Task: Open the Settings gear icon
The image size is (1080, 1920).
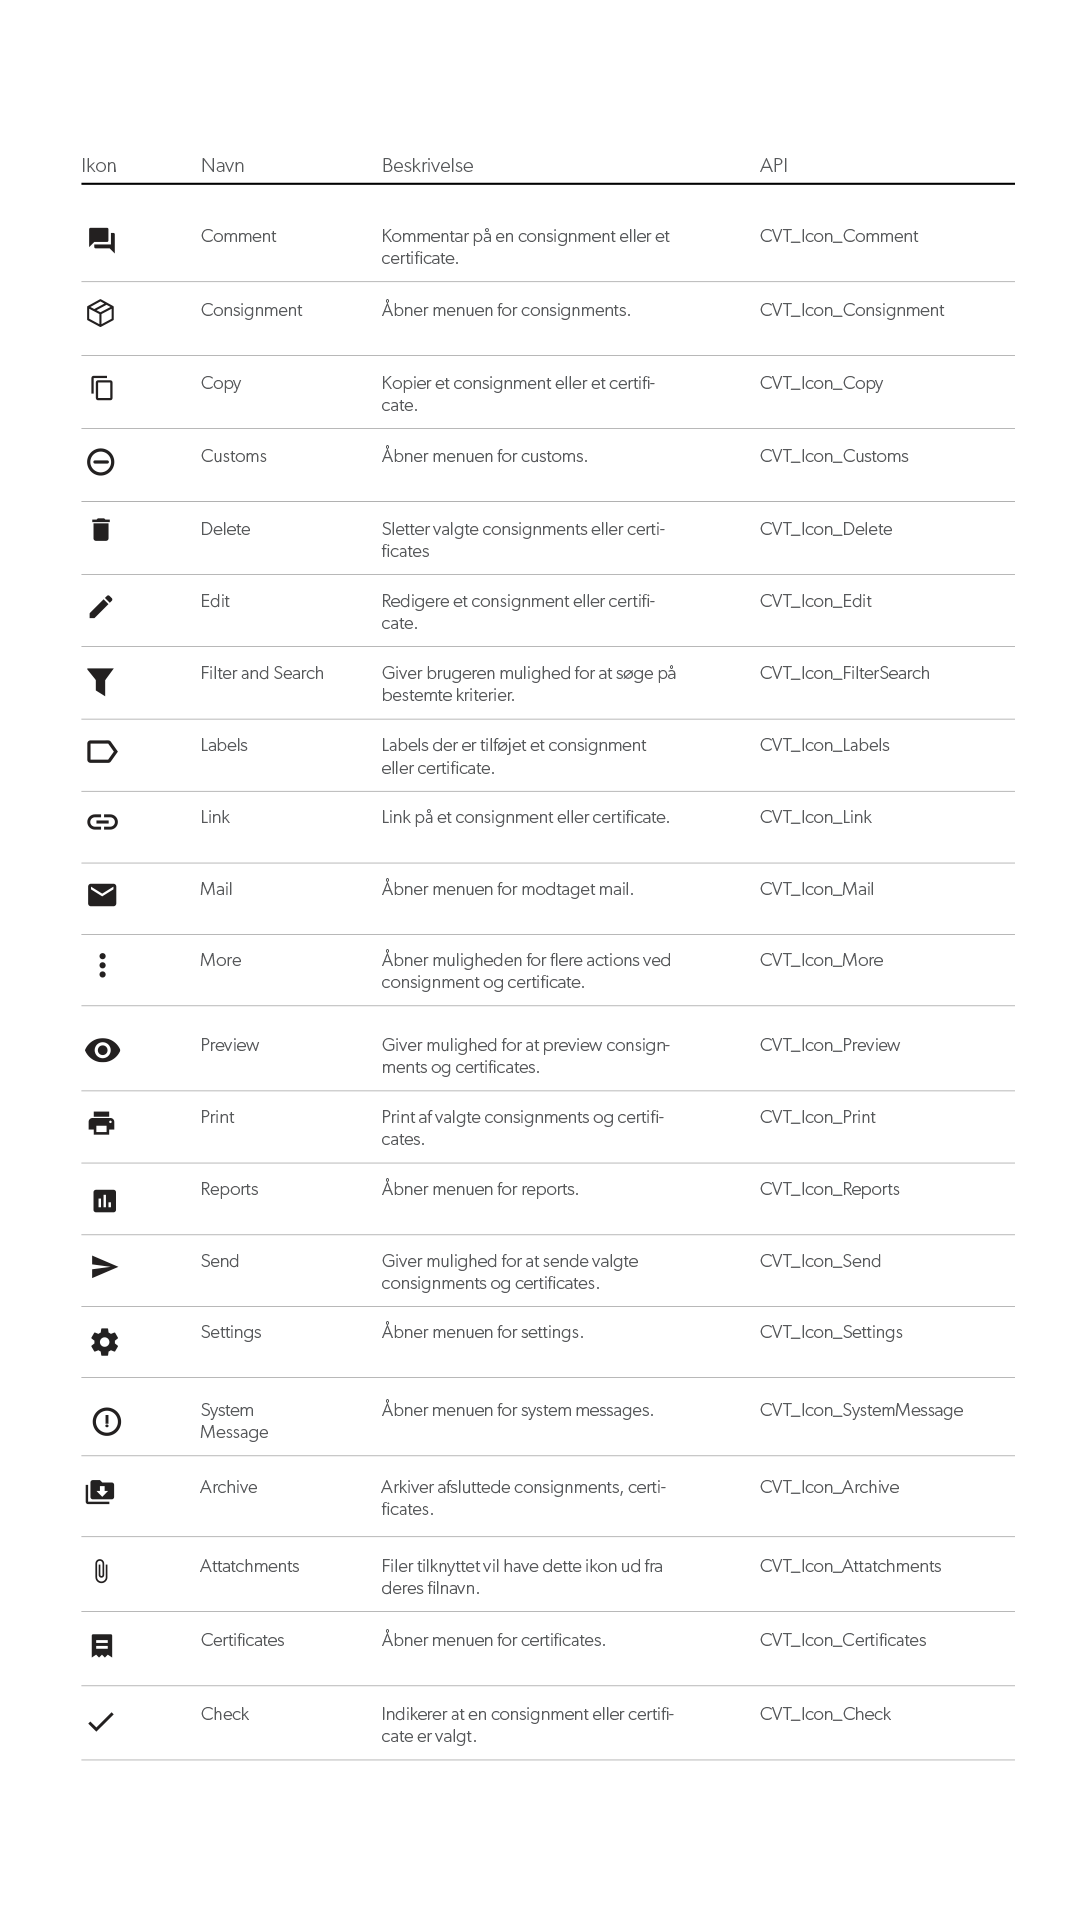Action: [x=104, y=1342]
